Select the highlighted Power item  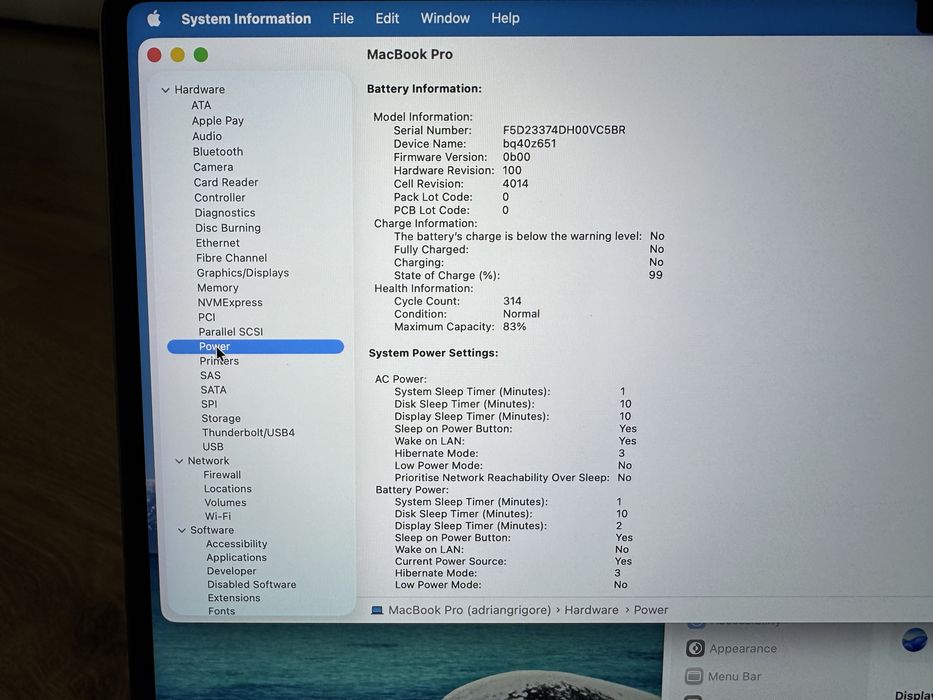coord(255,346)
